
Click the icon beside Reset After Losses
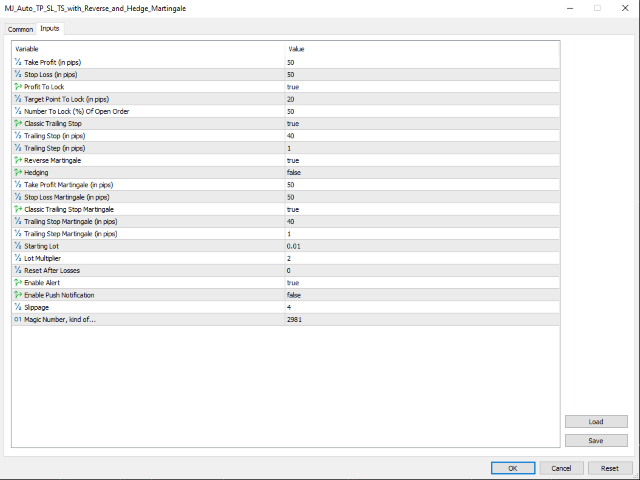point(18,270)
